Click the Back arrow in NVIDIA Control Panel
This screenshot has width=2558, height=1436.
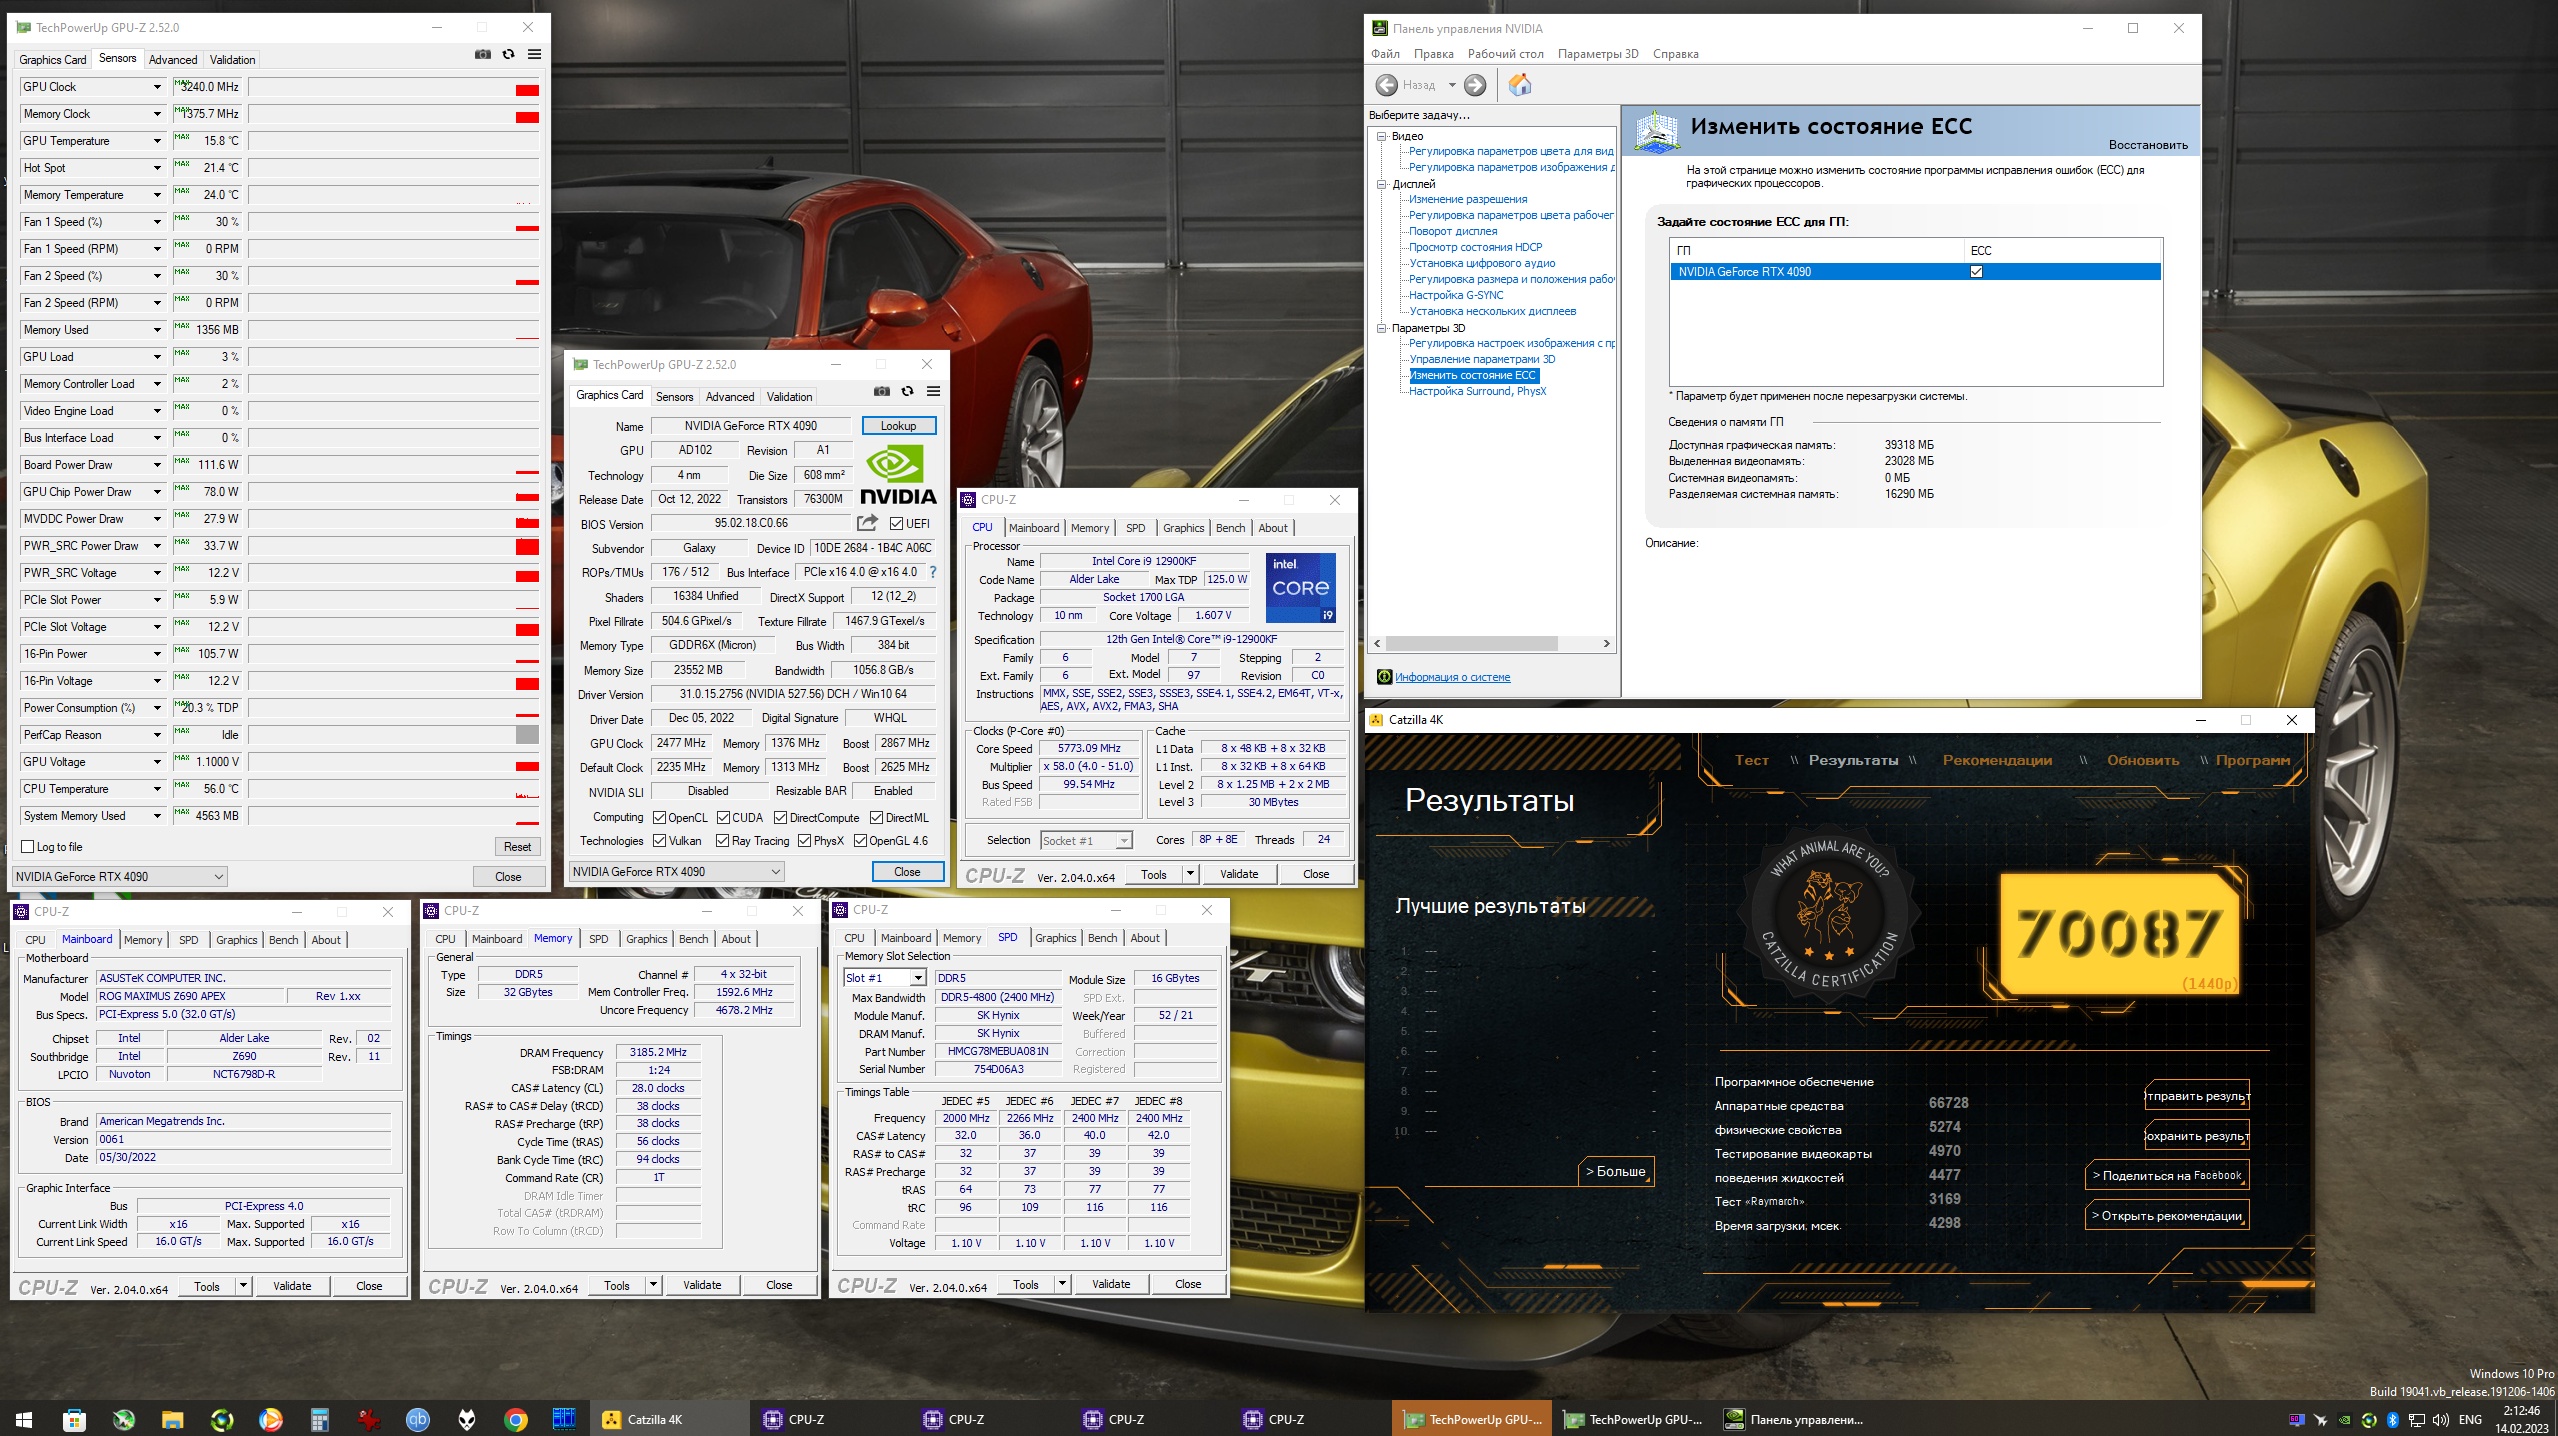tap(1387, 85)
